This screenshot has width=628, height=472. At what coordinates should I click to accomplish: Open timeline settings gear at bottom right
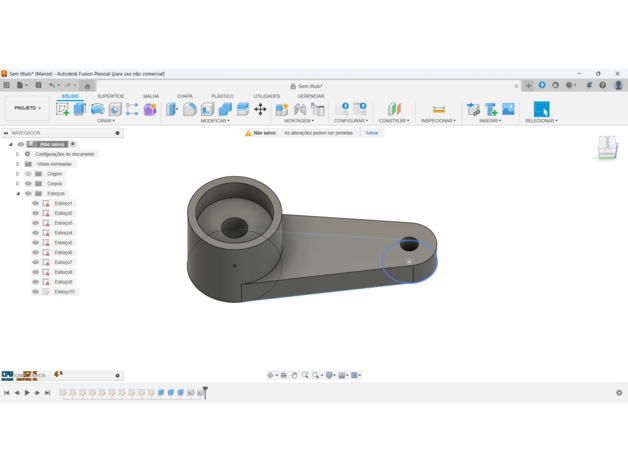click(x=619, y=393)
